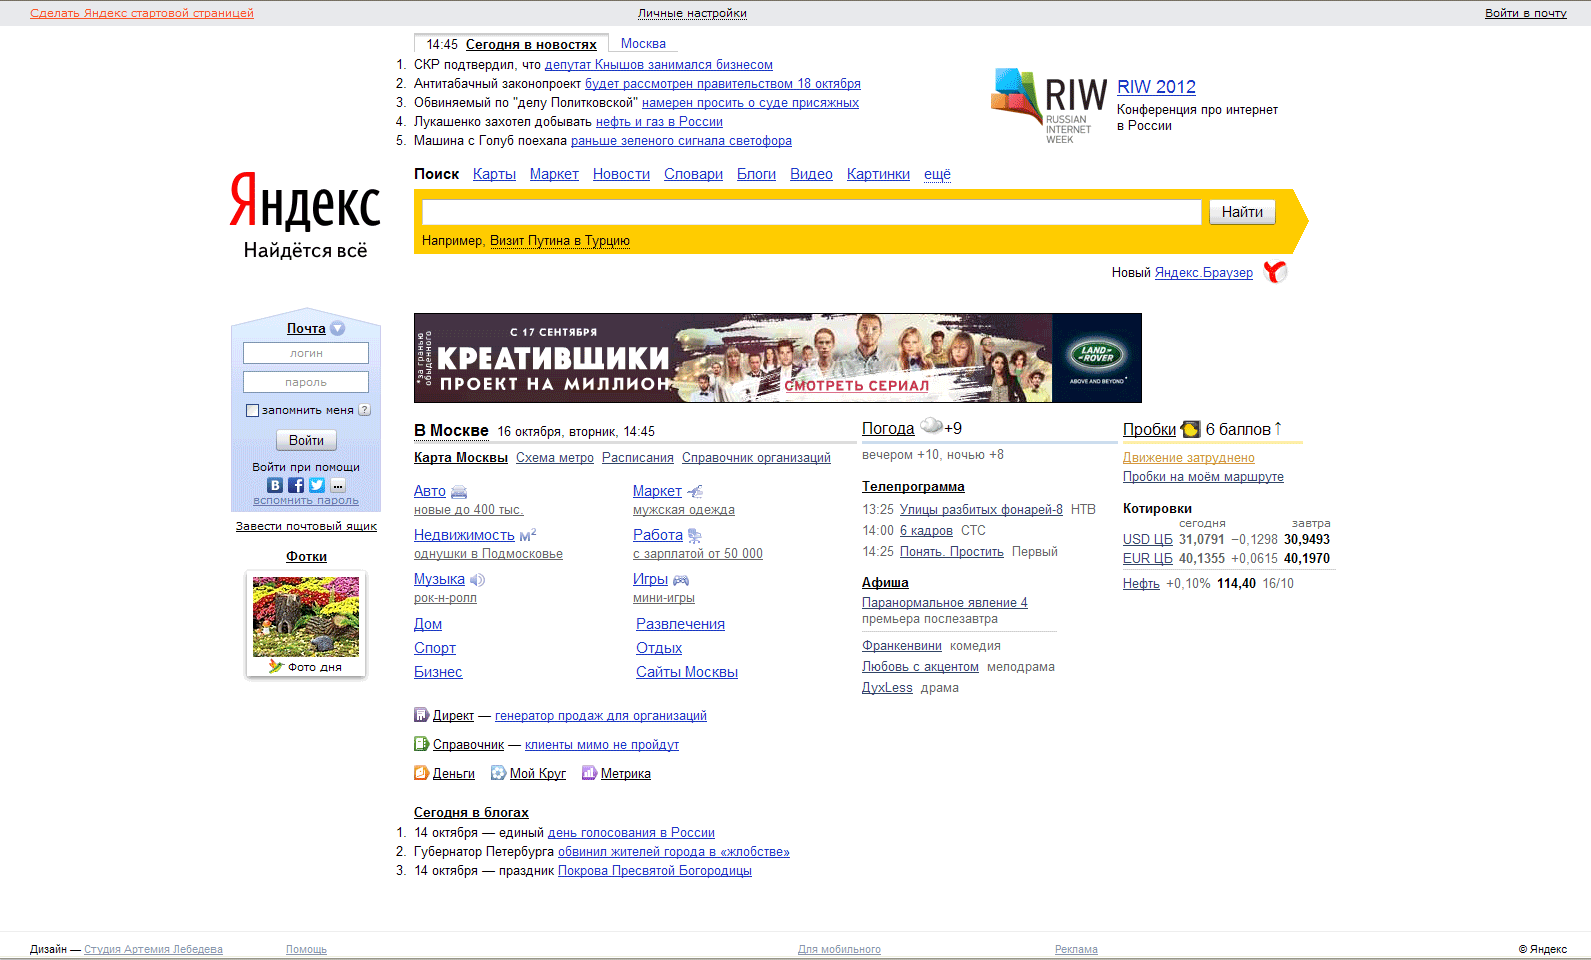This screenshot has height=960, width=1591.
Task: Open the Новости search tab
Action: (621, 174)
